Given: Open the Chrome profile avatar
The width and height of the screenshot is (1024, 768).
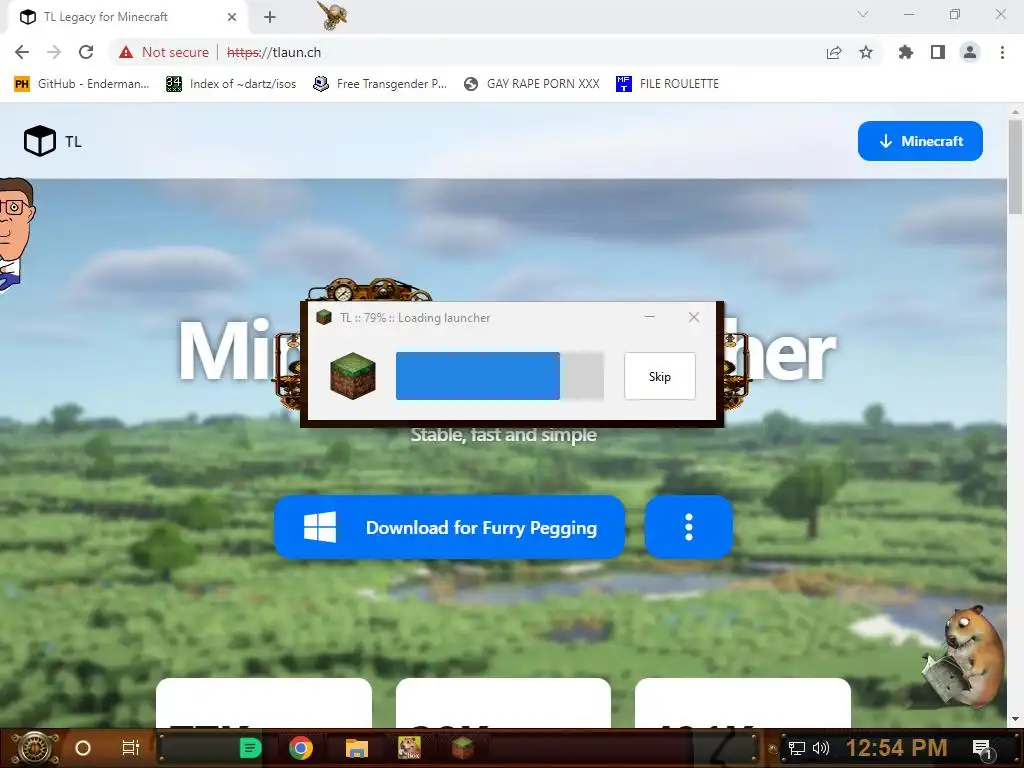Looking at the screenshot, I should 970,52.
